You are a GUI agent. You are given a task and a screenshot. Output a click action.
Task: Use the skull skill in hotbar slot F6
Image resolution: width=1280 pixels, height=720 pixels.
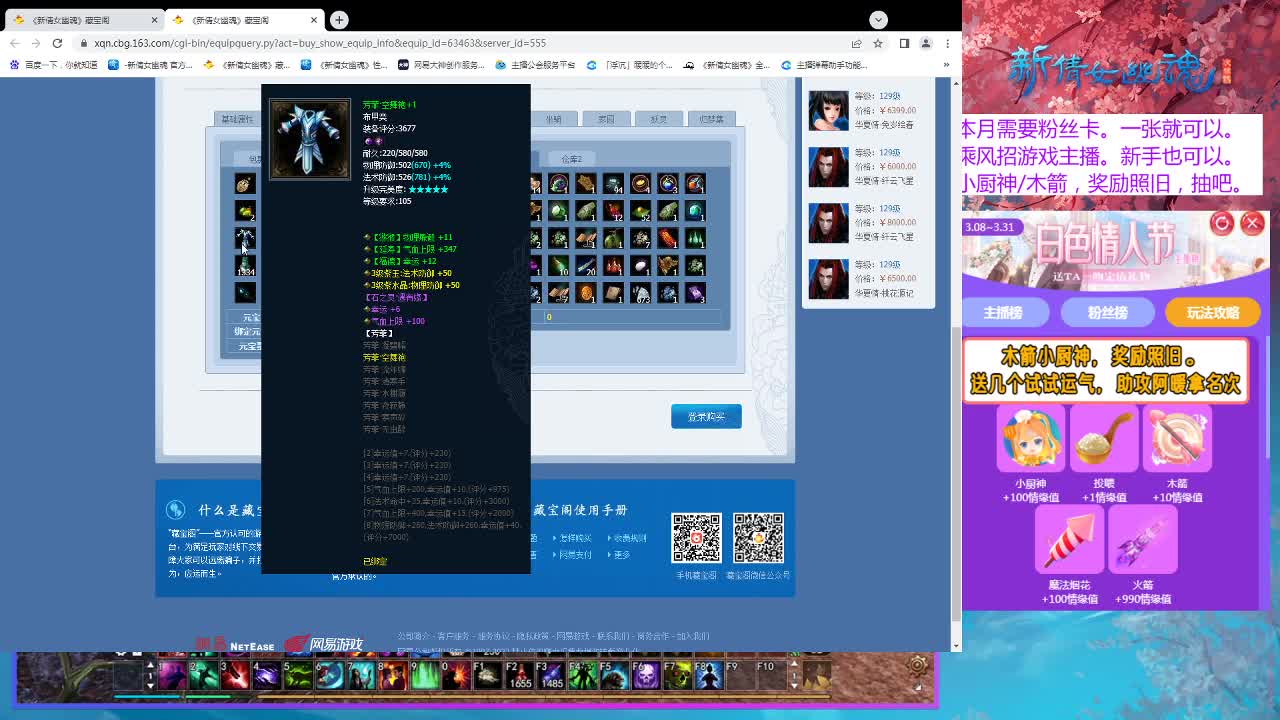click(646, 676)
